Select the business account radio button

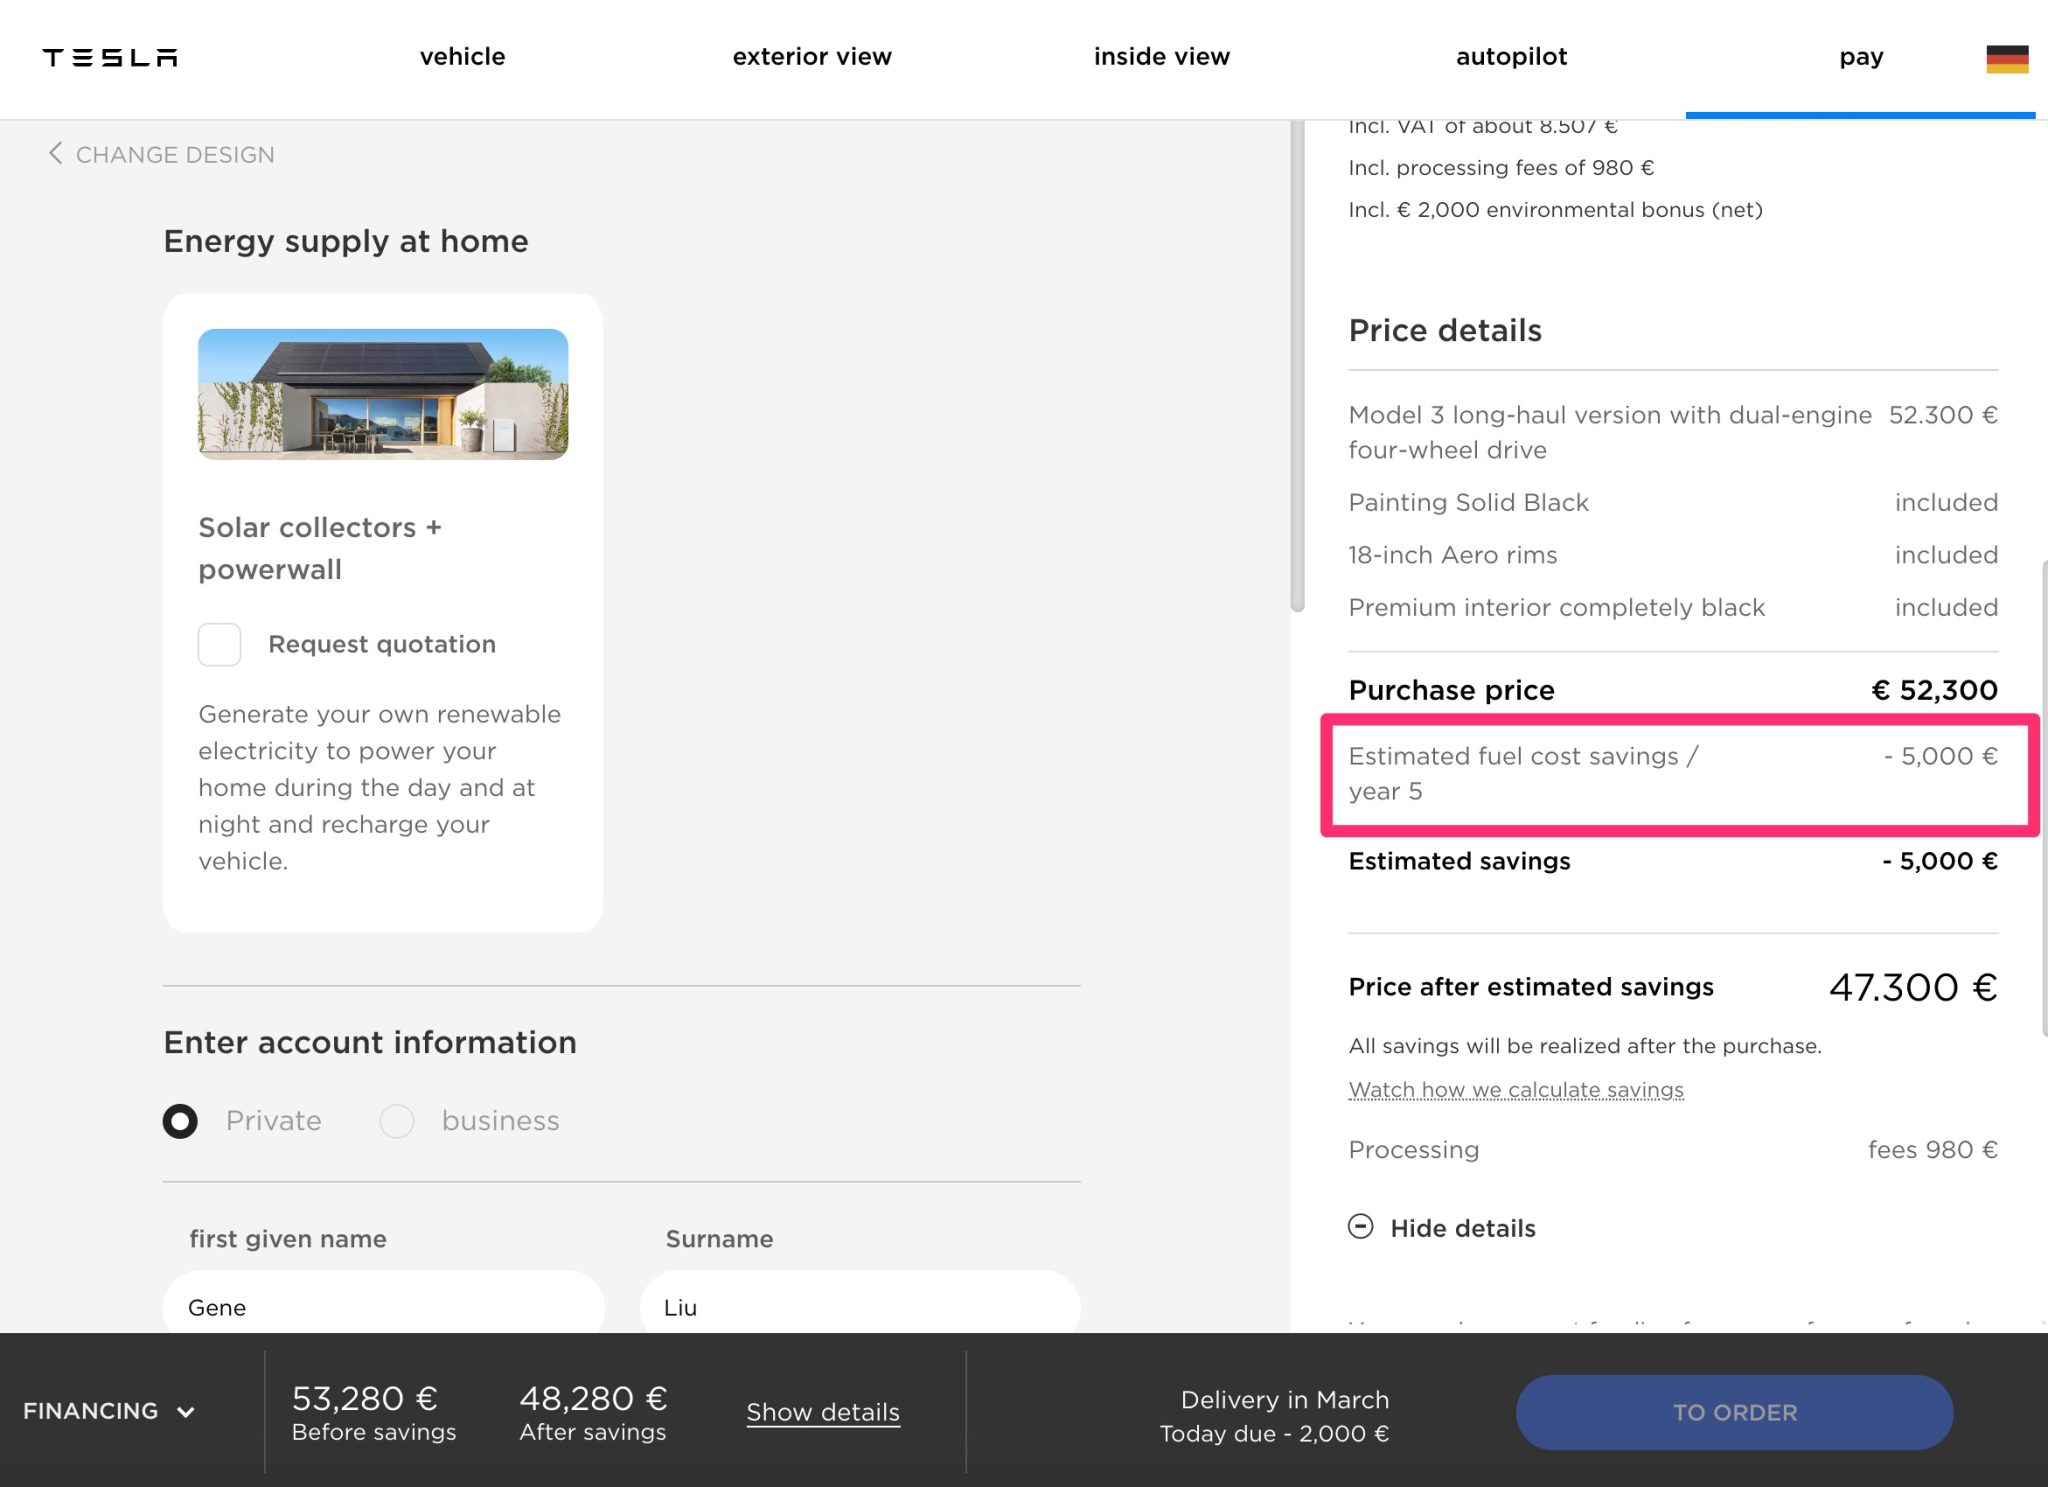pyautogui.click(x=397, y=1121)
